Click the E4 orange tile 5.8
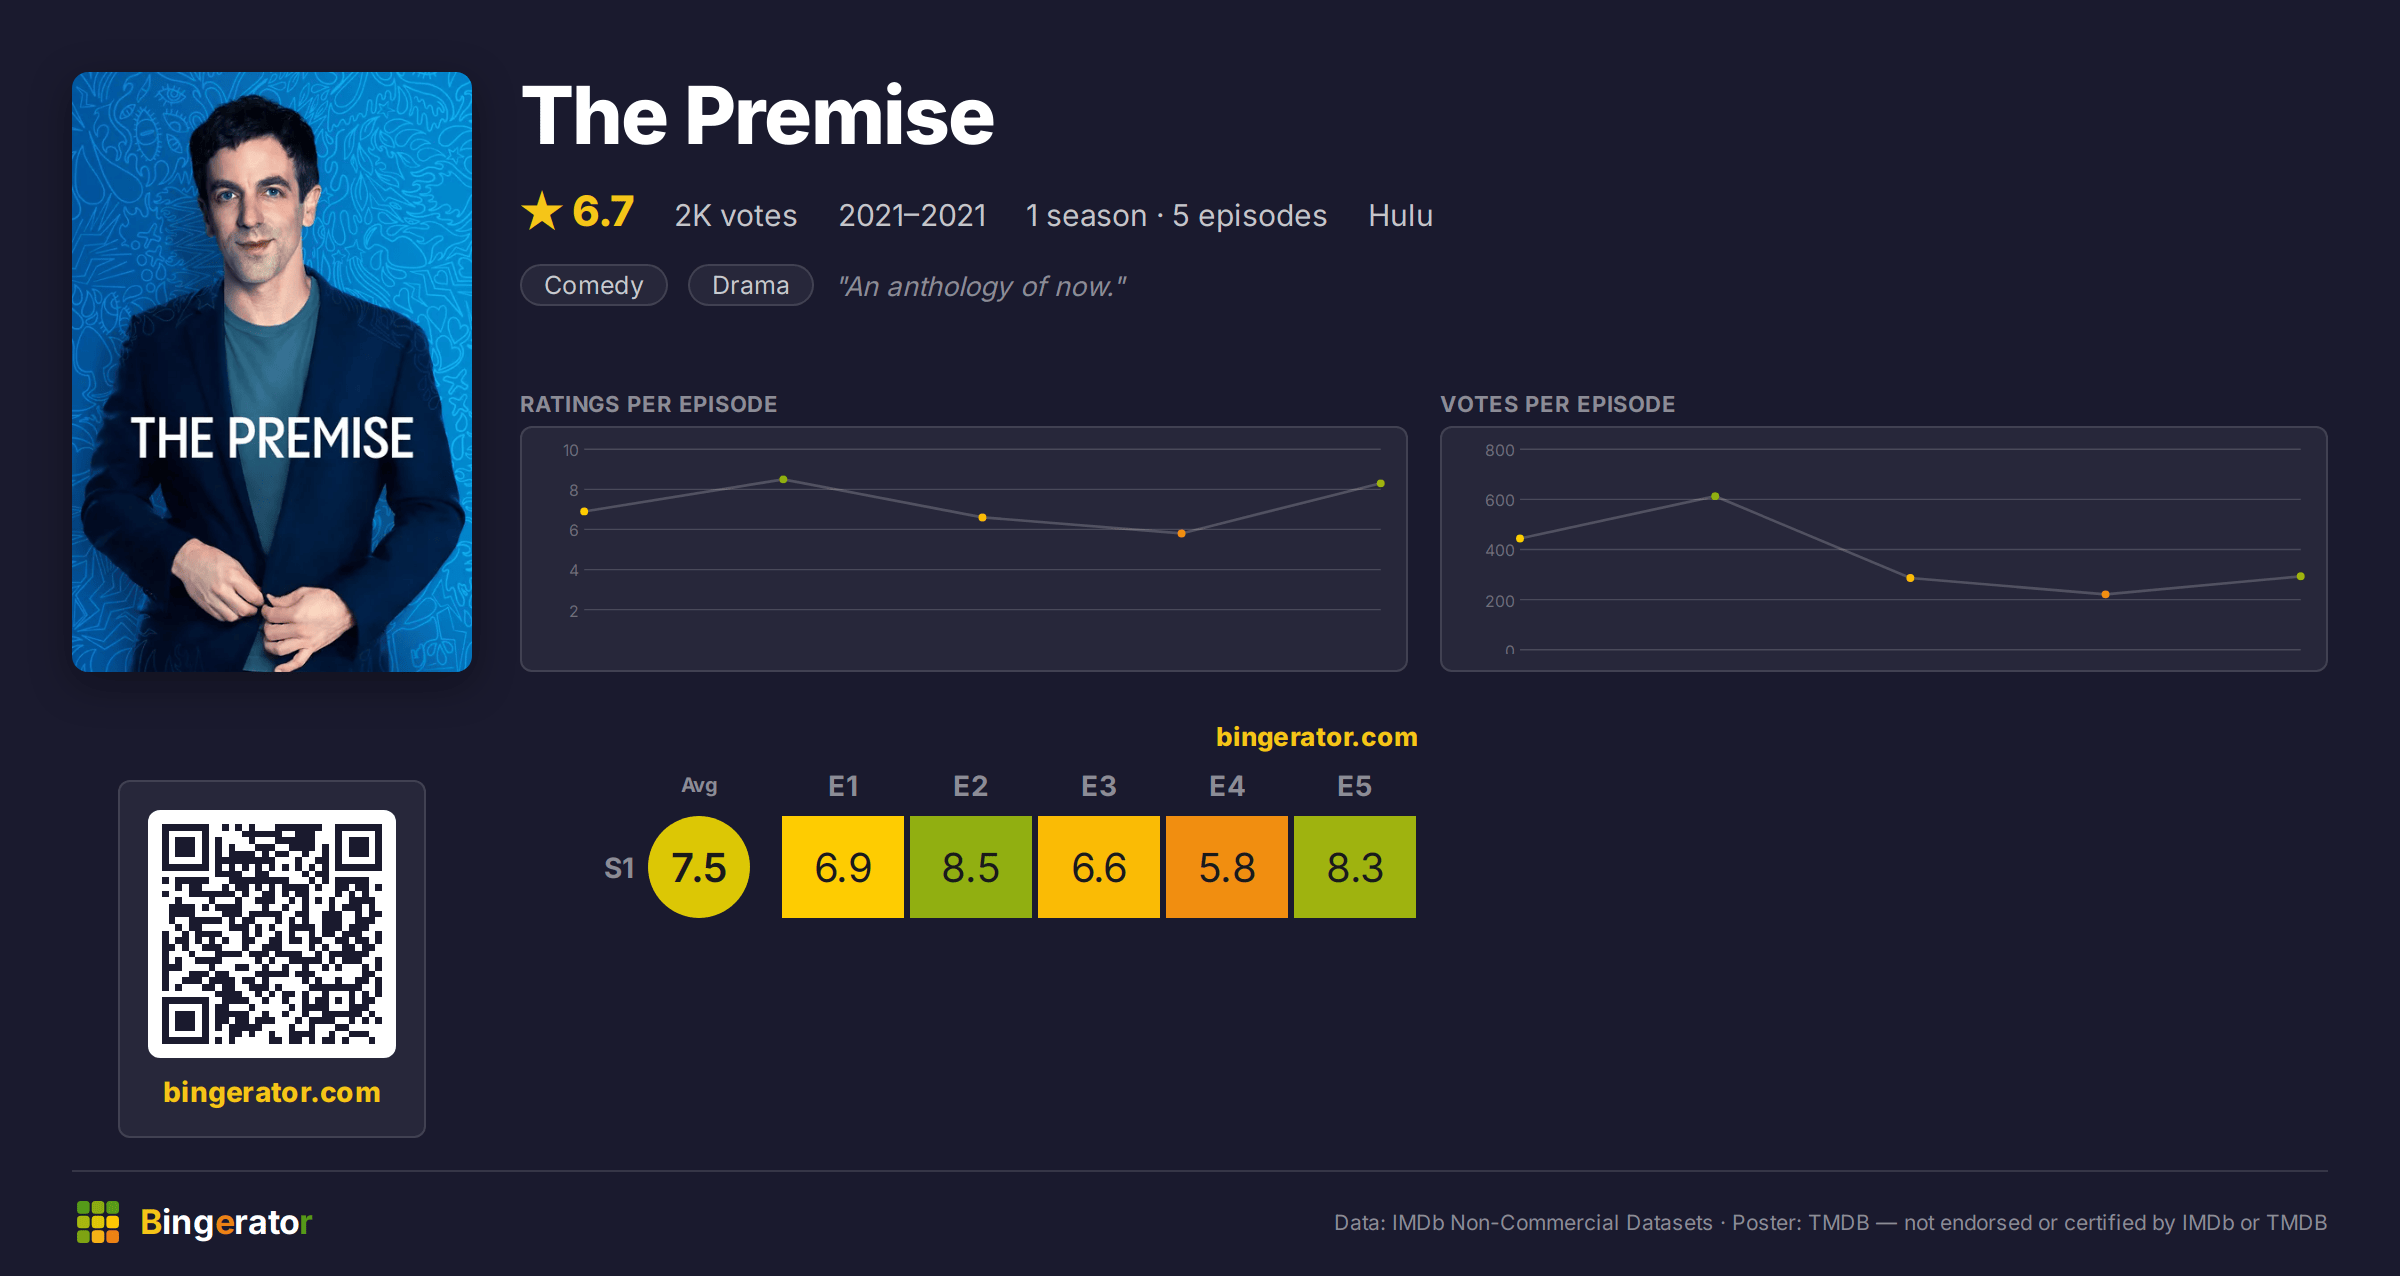 click(x=1227, y=867)
